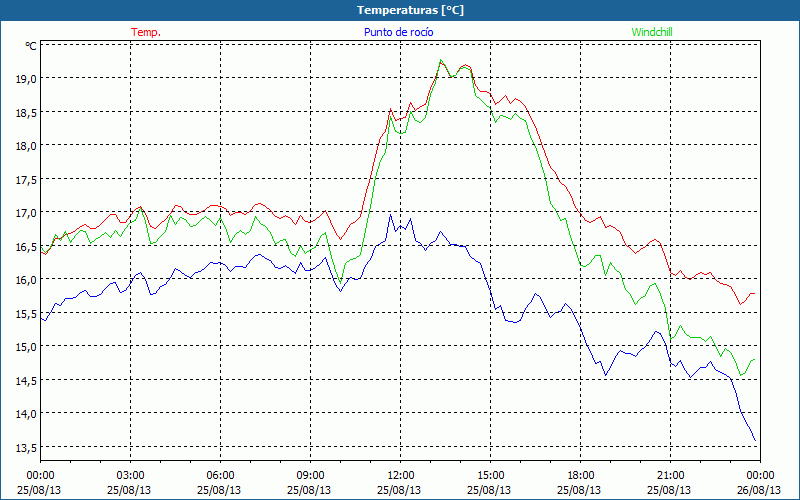
Task: Click the 15,5 y-axis value
Action: [26, 313]
